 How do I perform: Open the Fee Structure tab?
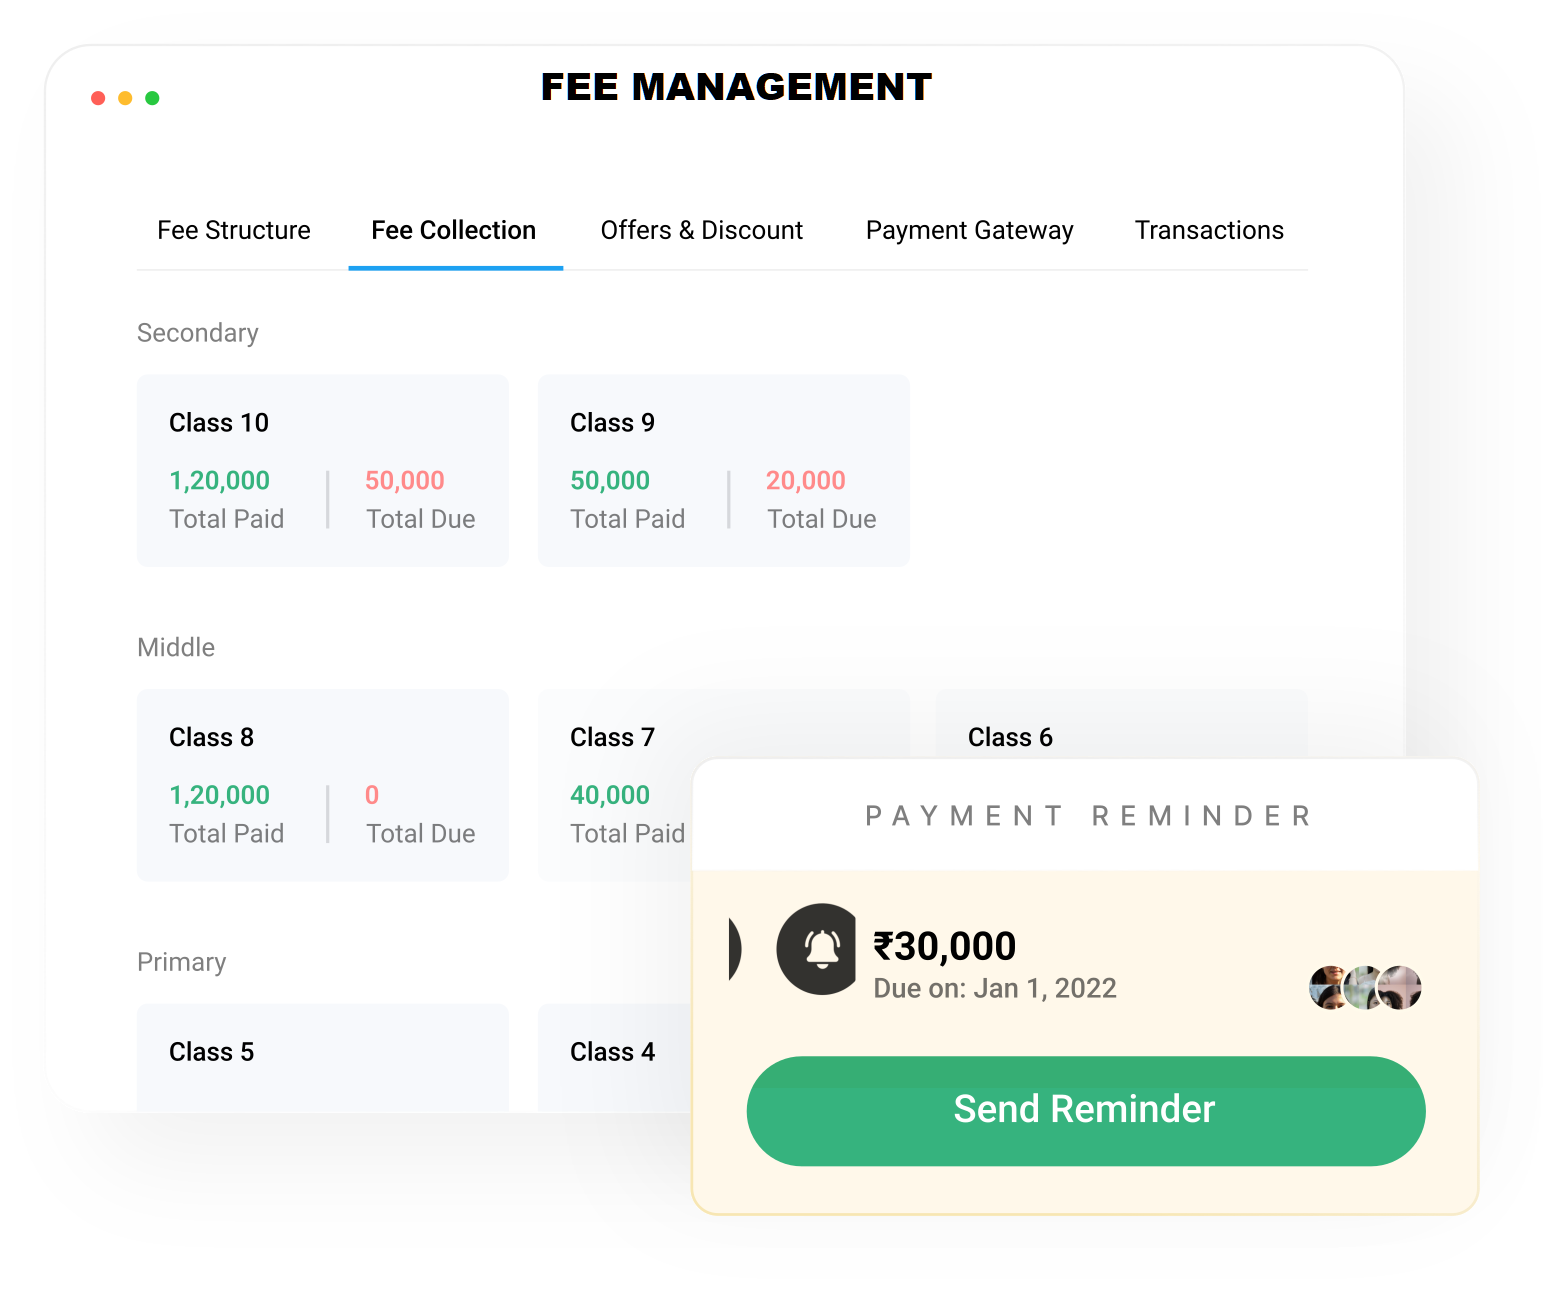pos(234,231)
